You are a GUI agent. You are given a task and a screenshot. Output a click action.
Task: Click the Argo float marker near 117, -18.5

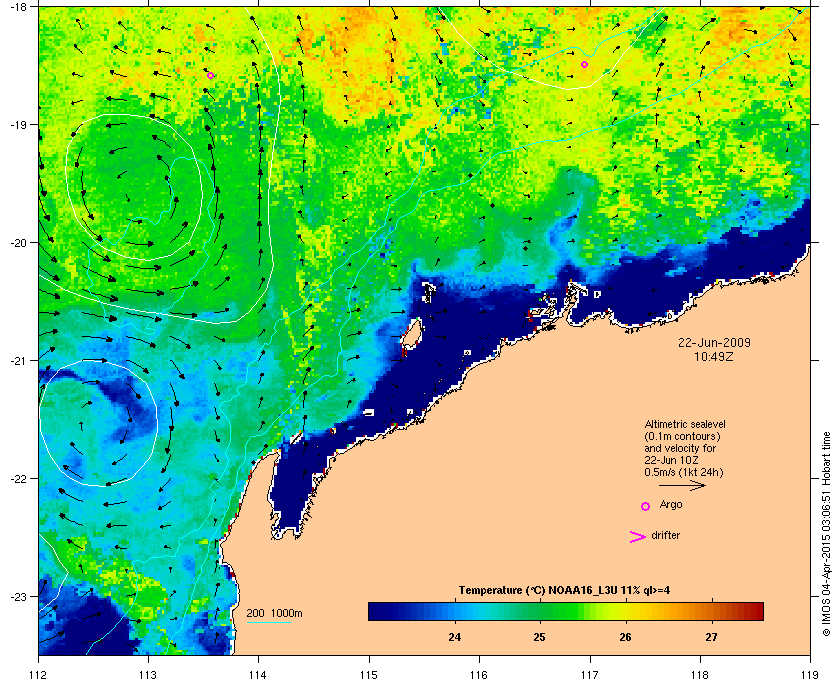(584, 65)
